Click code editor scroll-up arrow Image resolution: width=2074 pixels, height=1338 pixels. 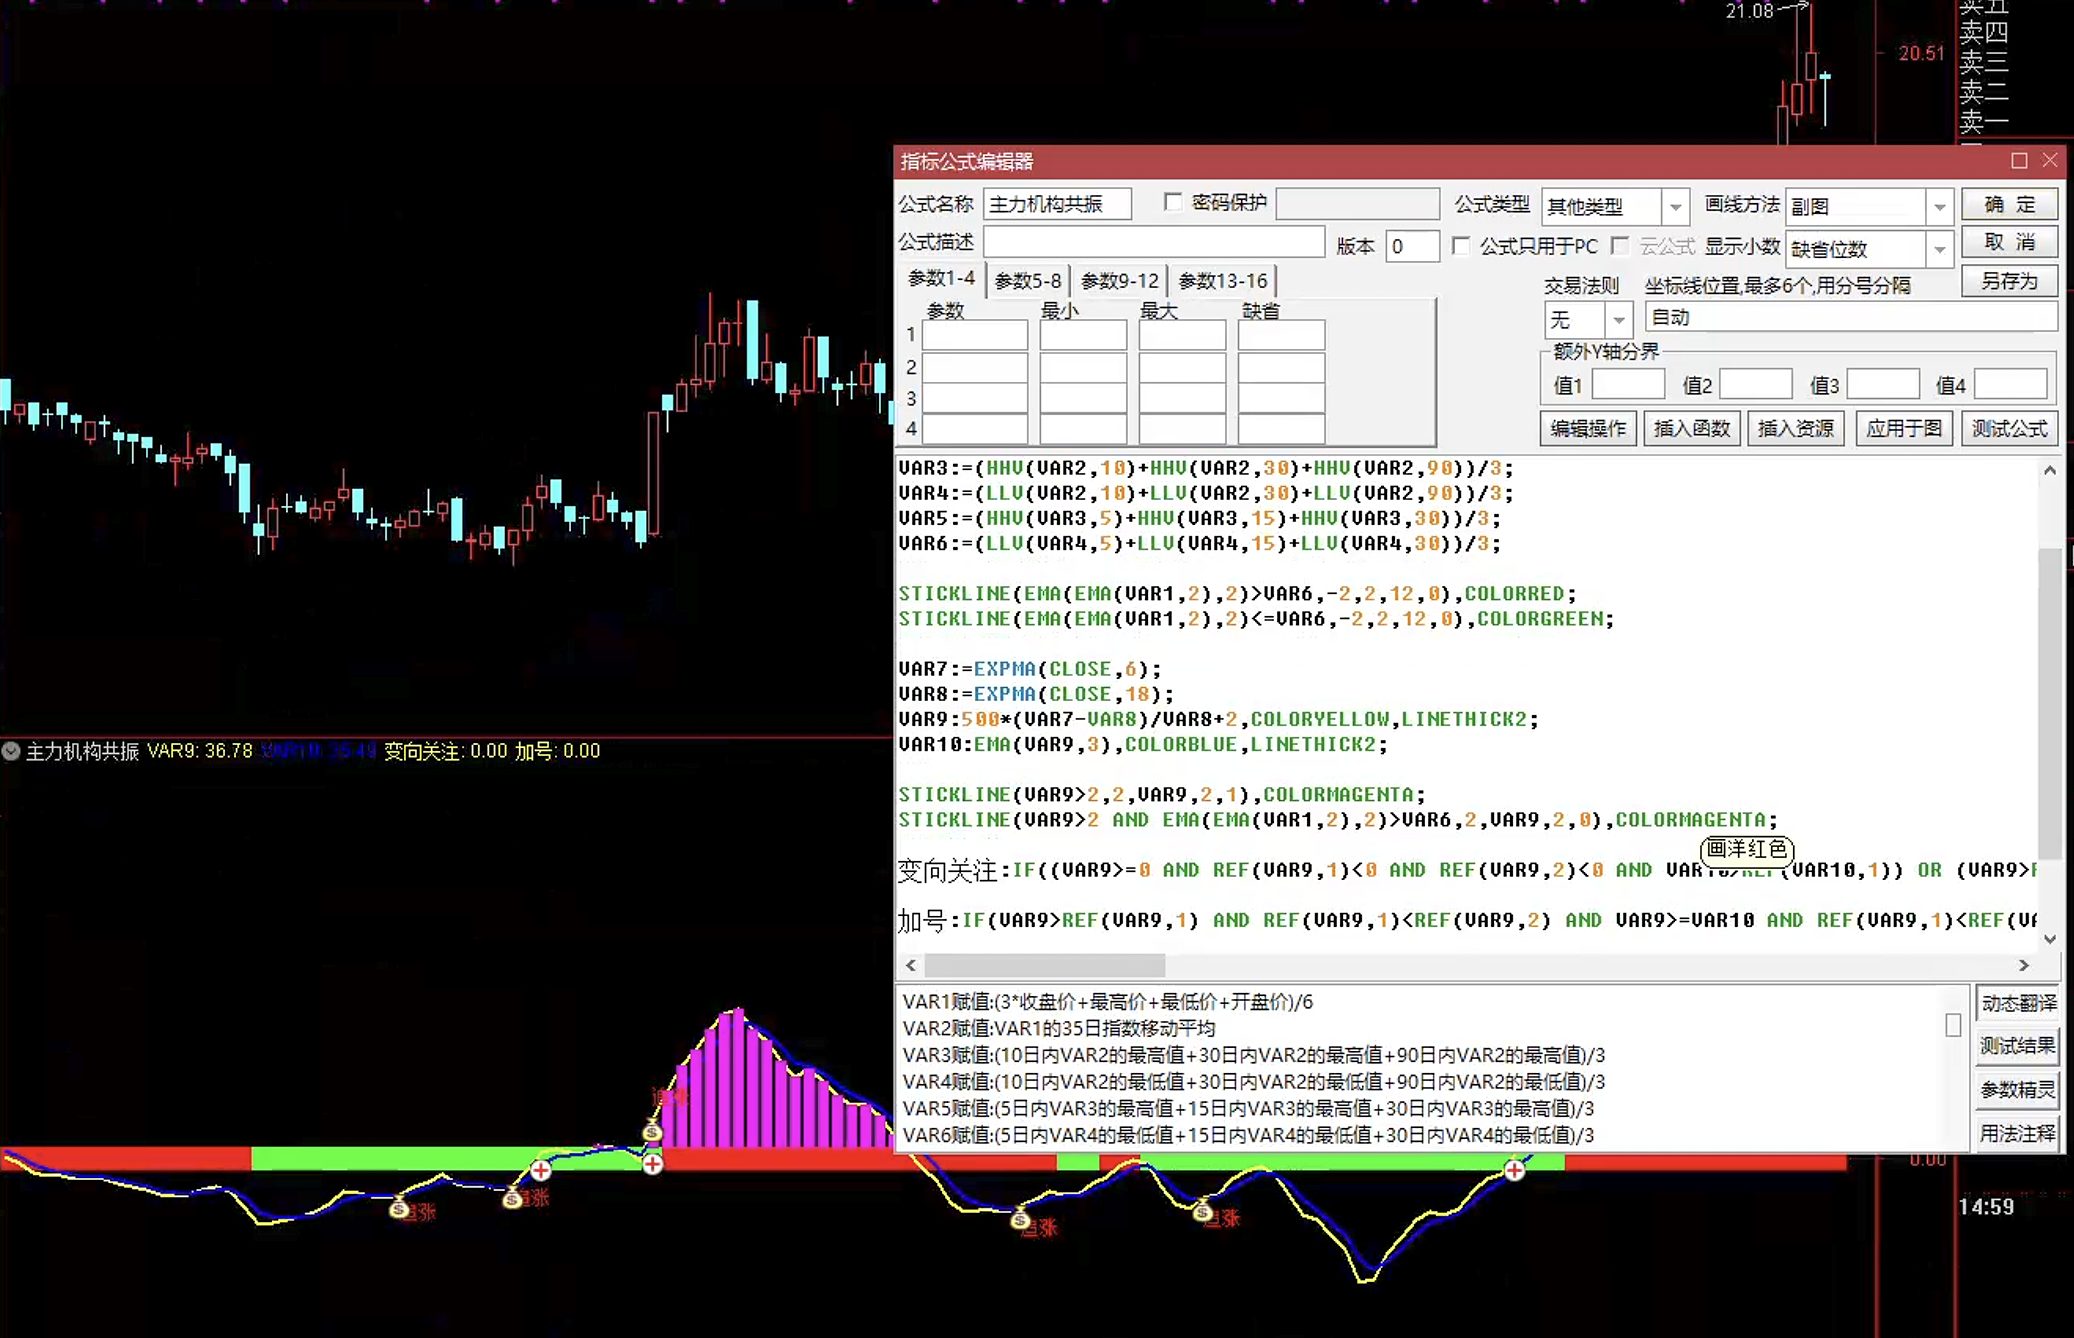[2050, 470]
